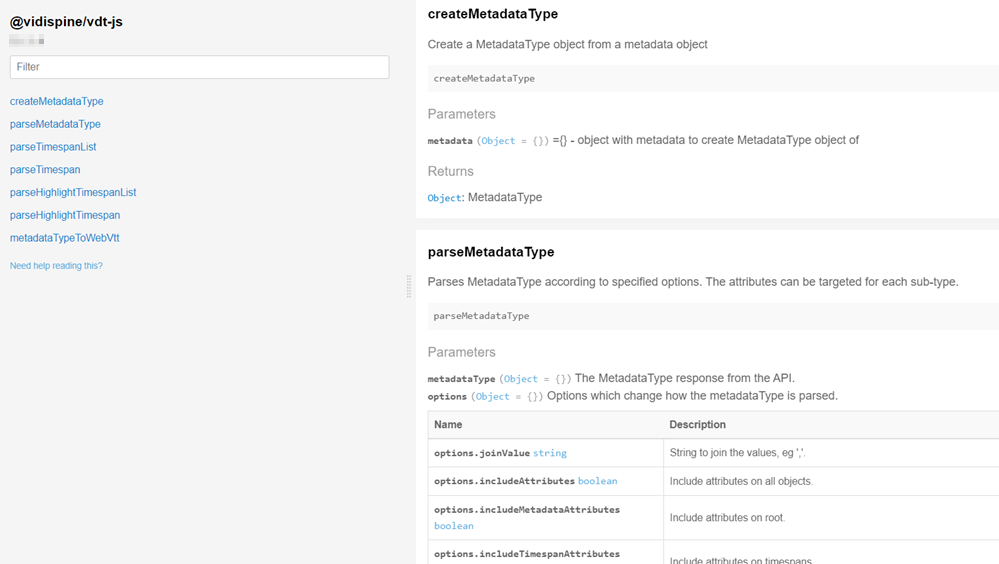This screenshot has width=999, height=564.
Task: Click the @vidispine/vdt-js title
Action: [x=66, y=22]
